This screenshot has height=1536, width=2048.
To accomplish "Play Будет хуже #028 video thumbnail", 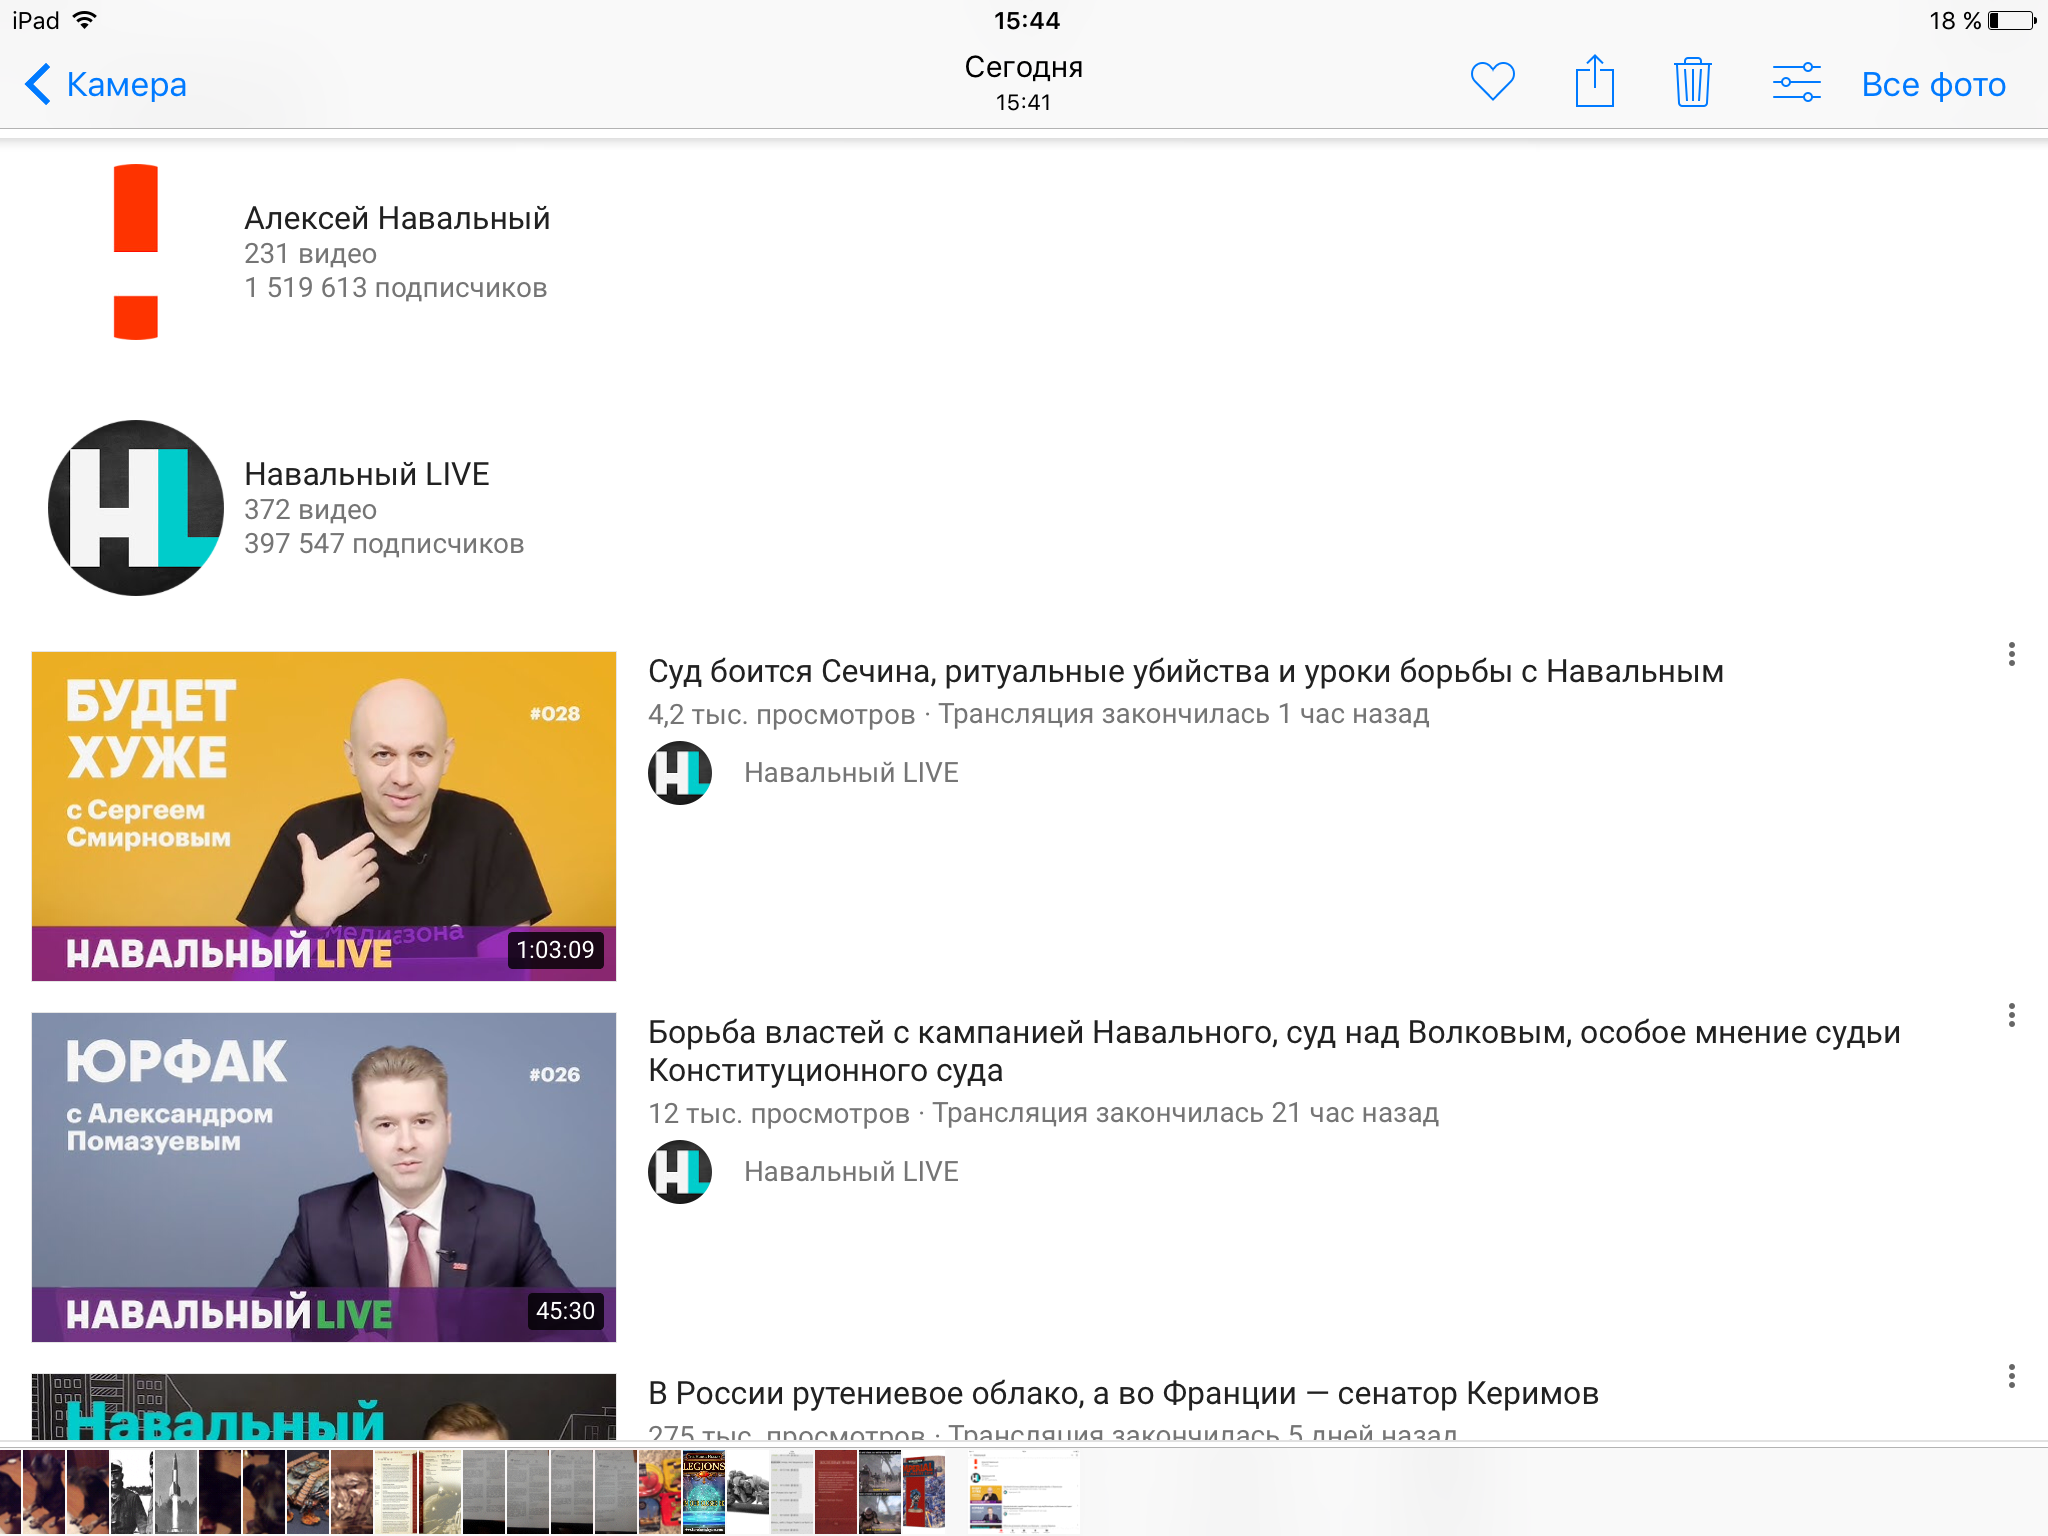I will pyautogui.click(x=324, y=816).
